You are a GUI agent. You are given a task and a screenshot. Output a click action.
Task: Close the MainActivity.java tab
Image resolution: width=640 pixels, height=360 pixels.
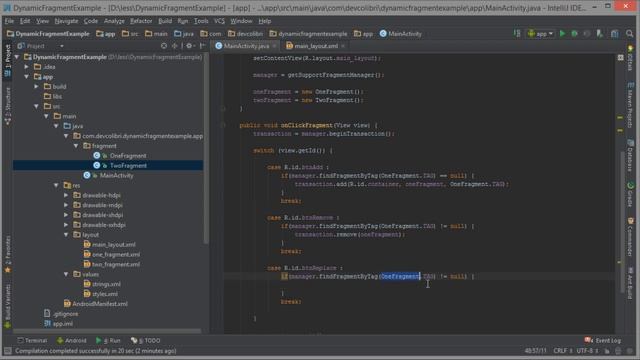tap(274, 46)
